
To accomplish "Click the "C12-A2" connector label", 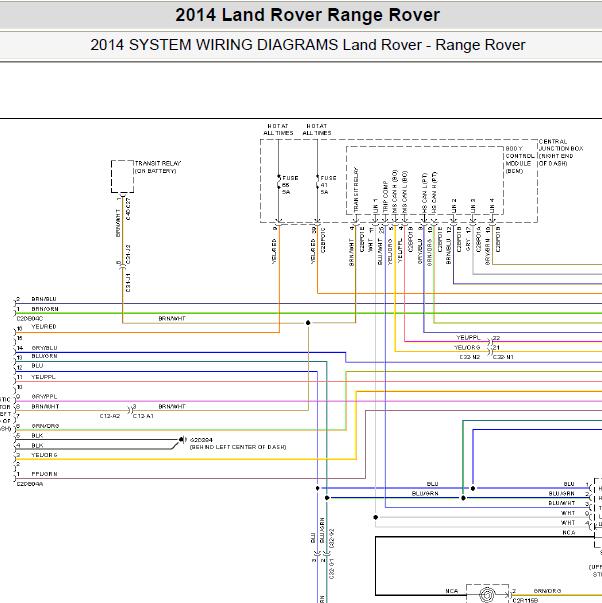I will point(110,416).
